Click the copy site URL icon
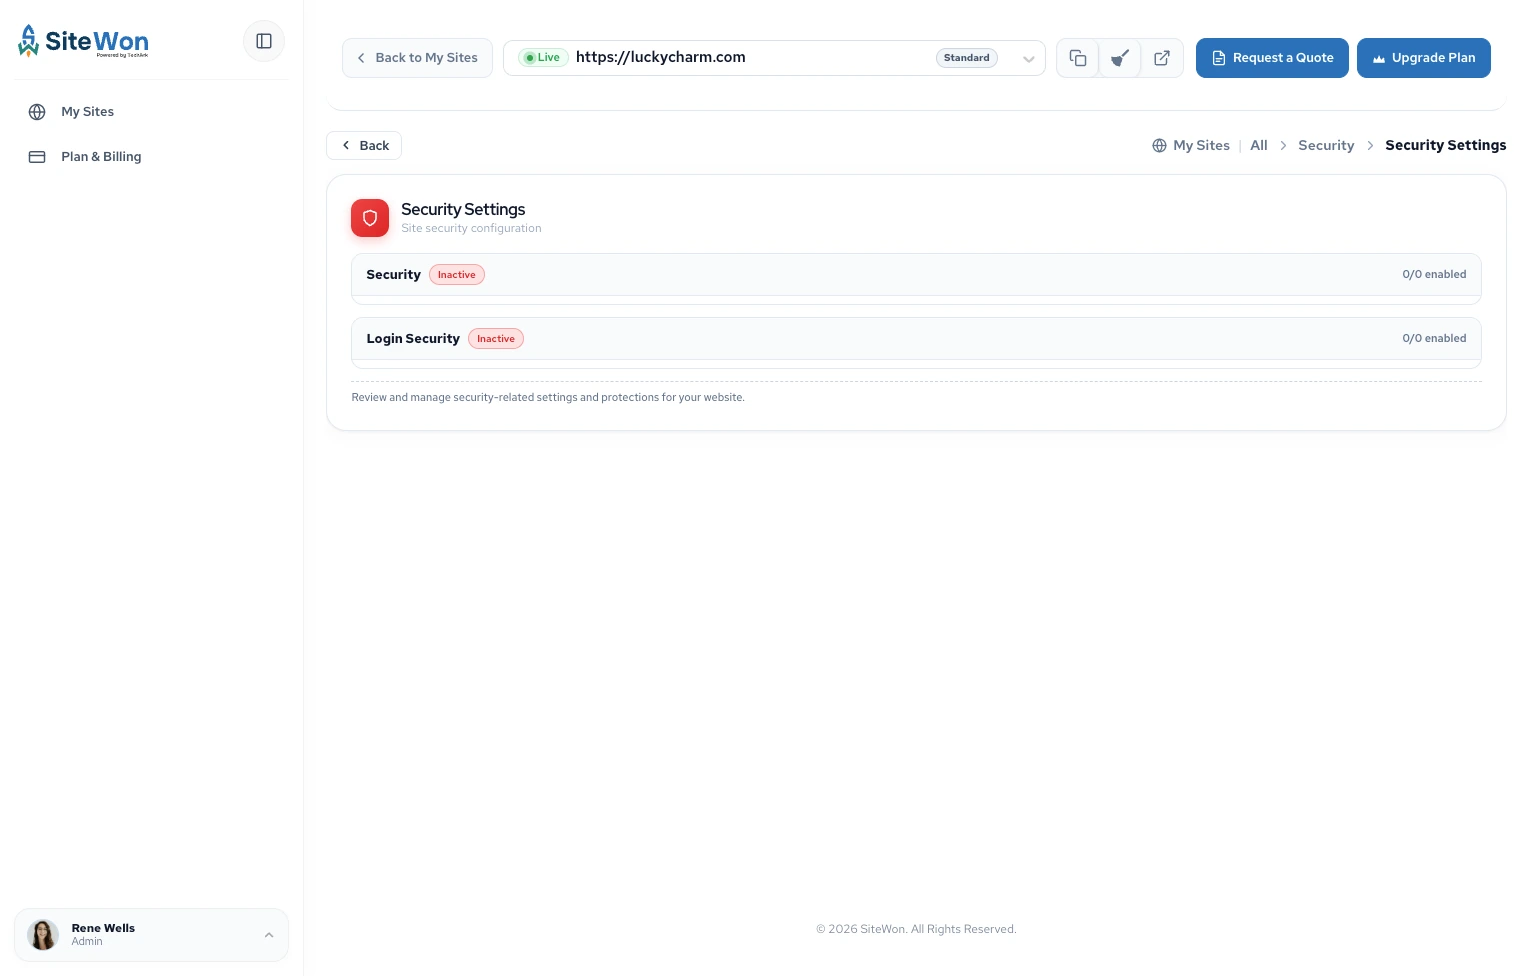1529x976 pixels. point(1077,58)
